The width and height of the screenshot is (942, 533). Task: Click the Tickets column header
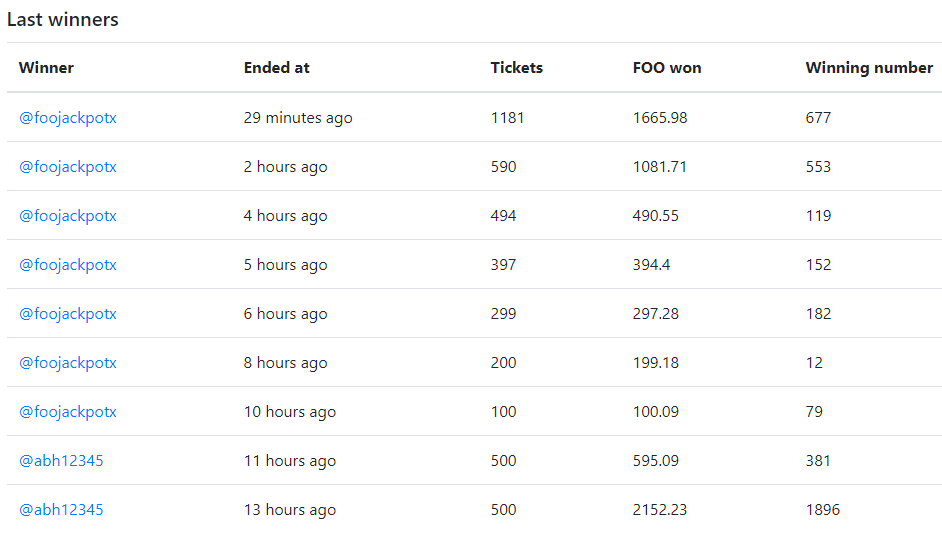[517, 68]
